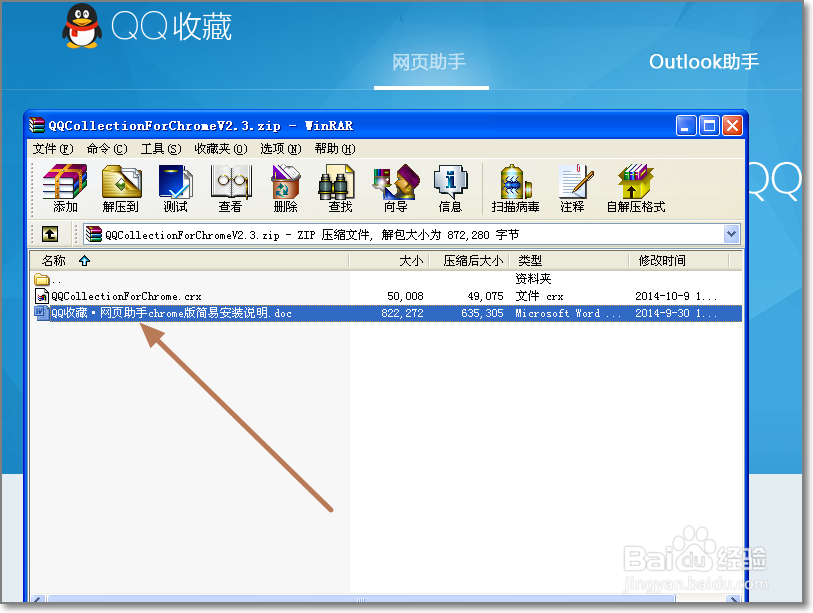Click the QQ penguin logo

click(81, 26)
